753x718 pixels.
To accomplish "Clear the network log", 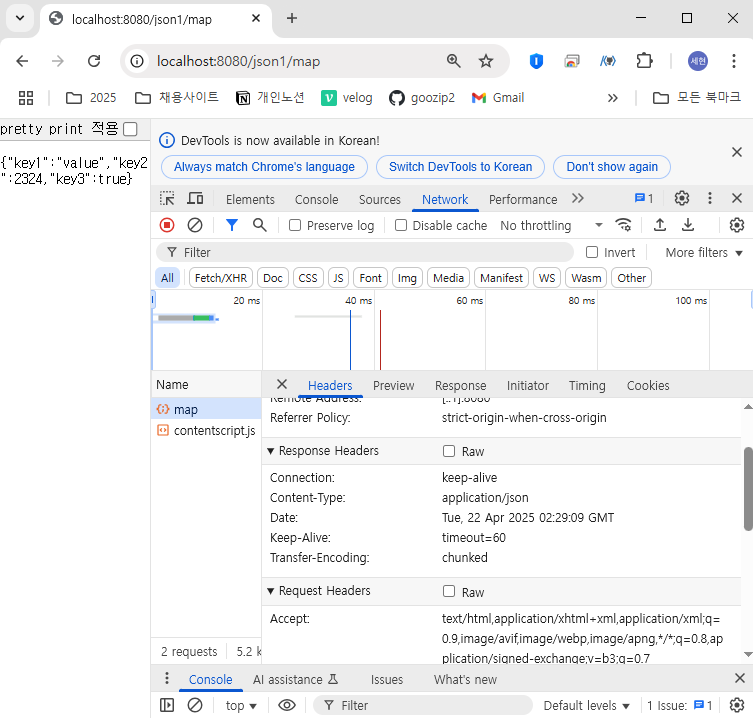I will click(194, 225).
